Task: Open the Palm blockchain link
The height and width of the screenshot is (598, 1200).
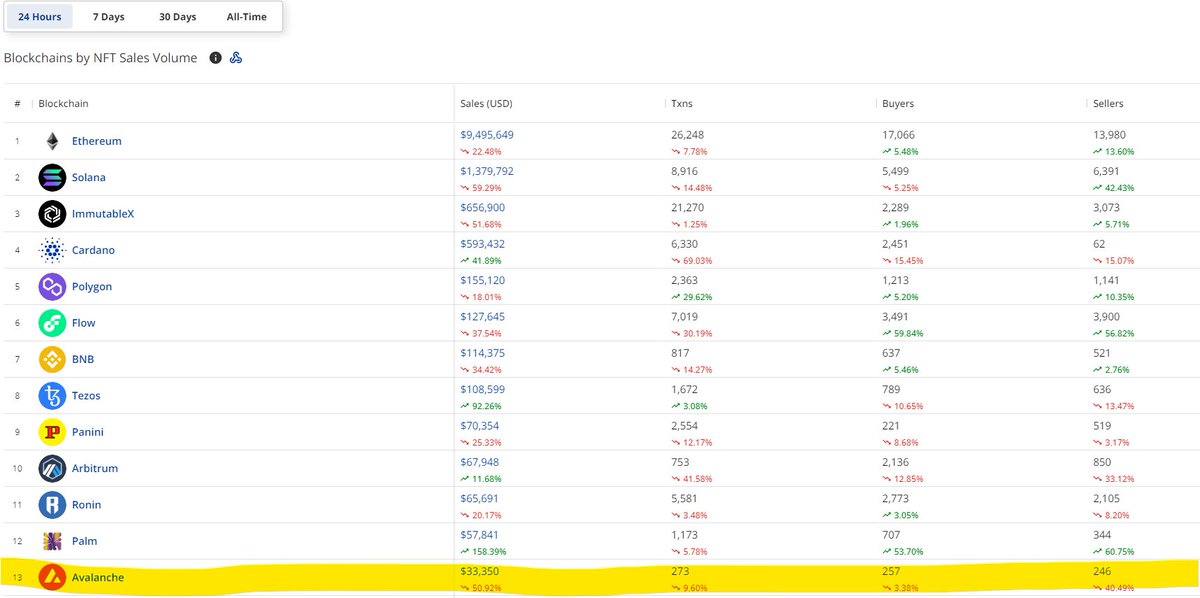Action: (x=85, y=541)
